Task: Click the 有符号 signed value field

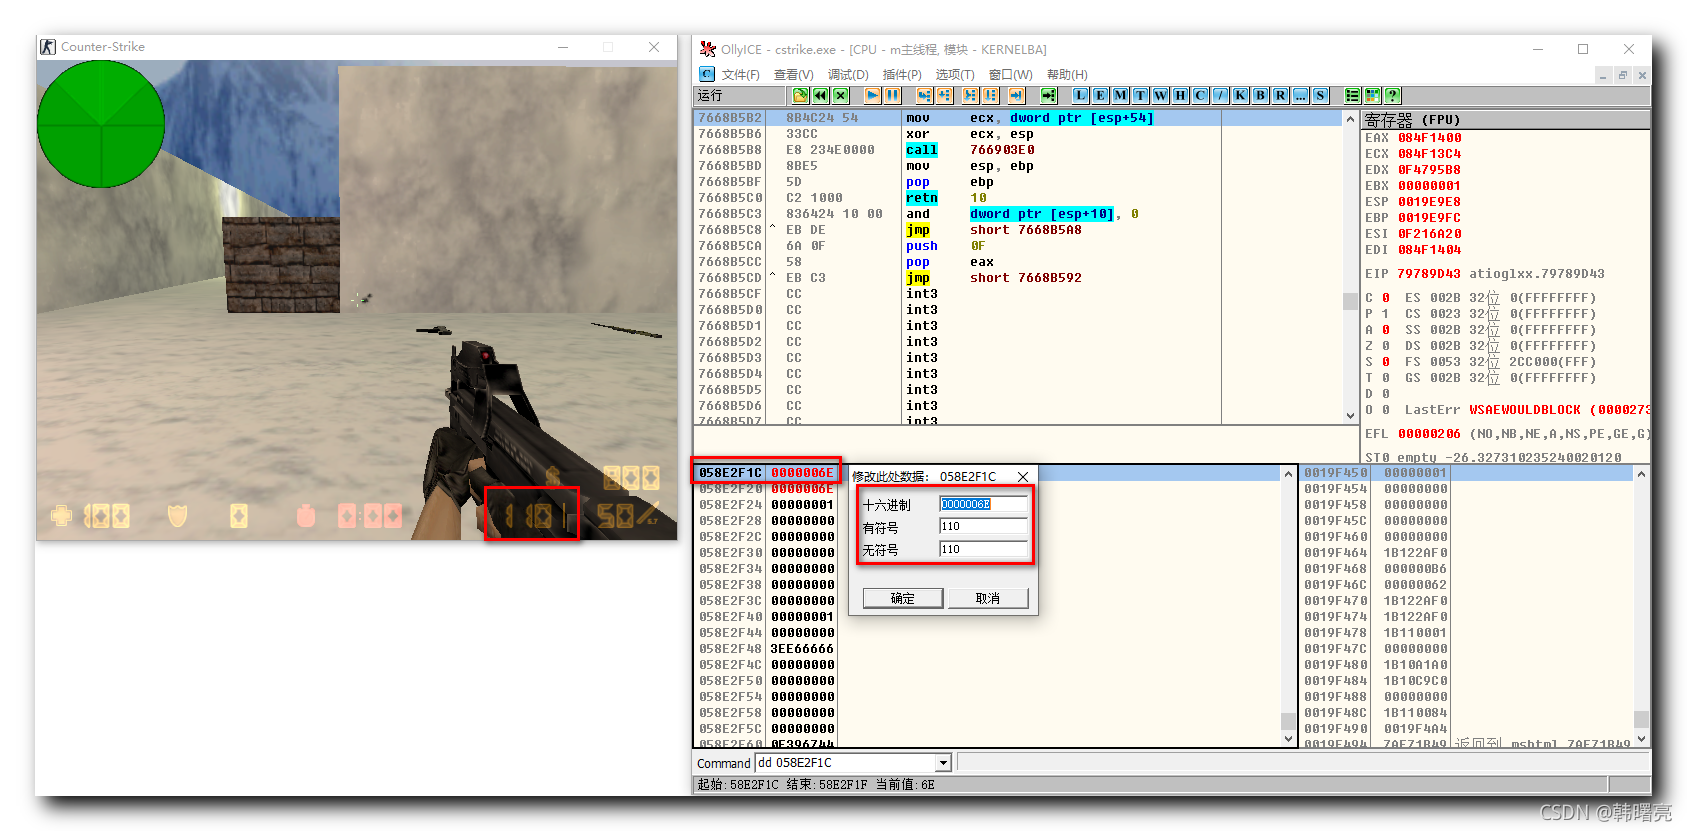Action: click(984, 526)
